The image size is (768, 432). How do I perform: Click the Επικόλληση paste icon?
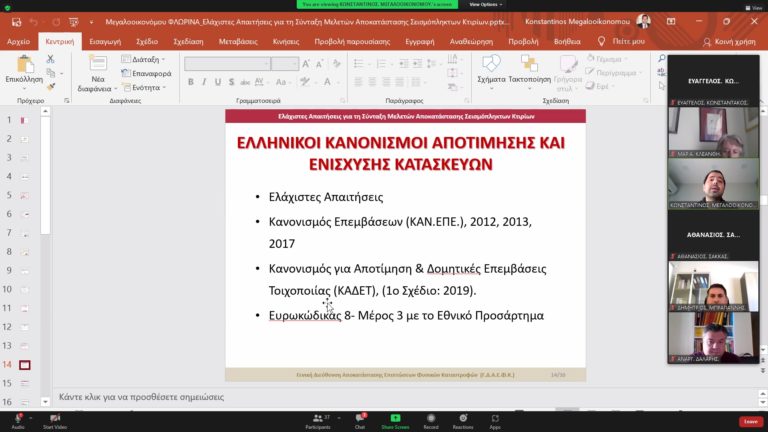tap(24, 65)
